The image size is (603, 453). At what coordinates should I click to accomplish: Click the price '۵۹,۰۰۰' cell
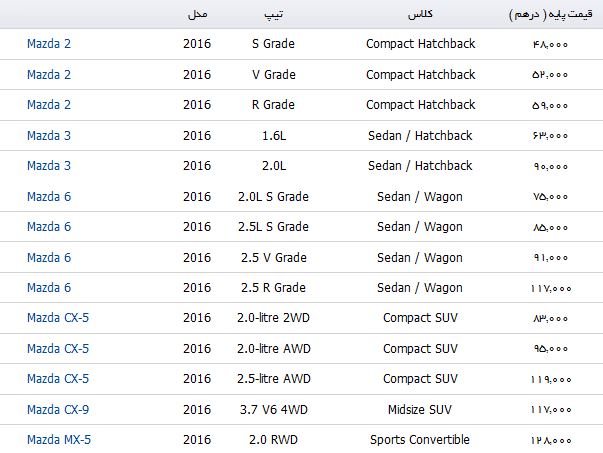click(x=550, y=105)
